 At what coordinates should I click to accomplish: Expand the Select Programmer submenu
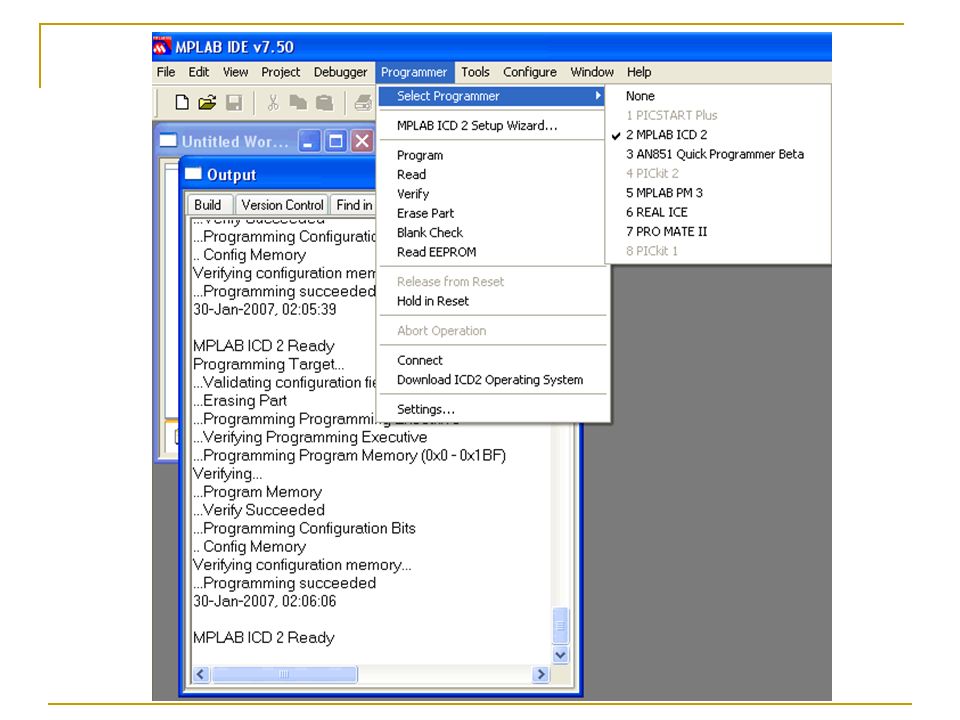click(492, 96)
